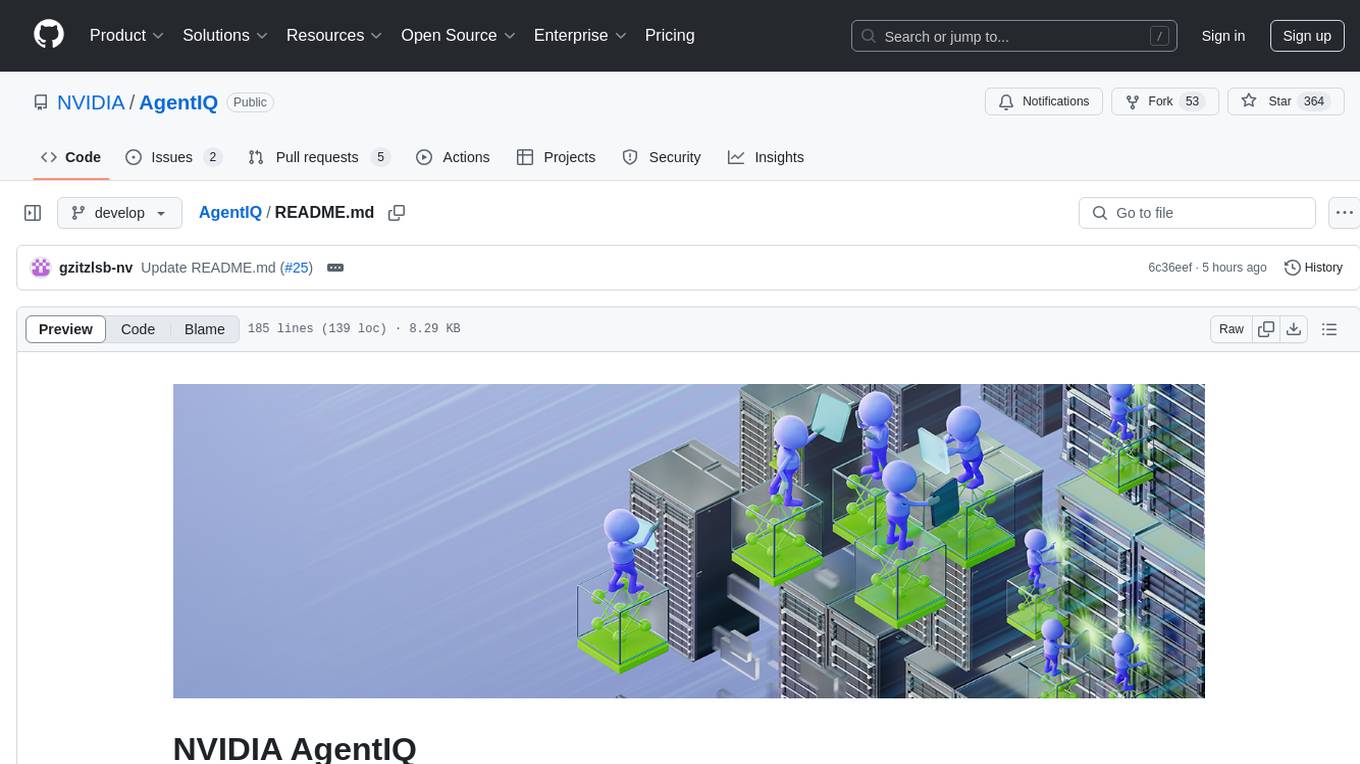Switch to the Issues tab
The image size is (1360, 764).
[173, 157]
